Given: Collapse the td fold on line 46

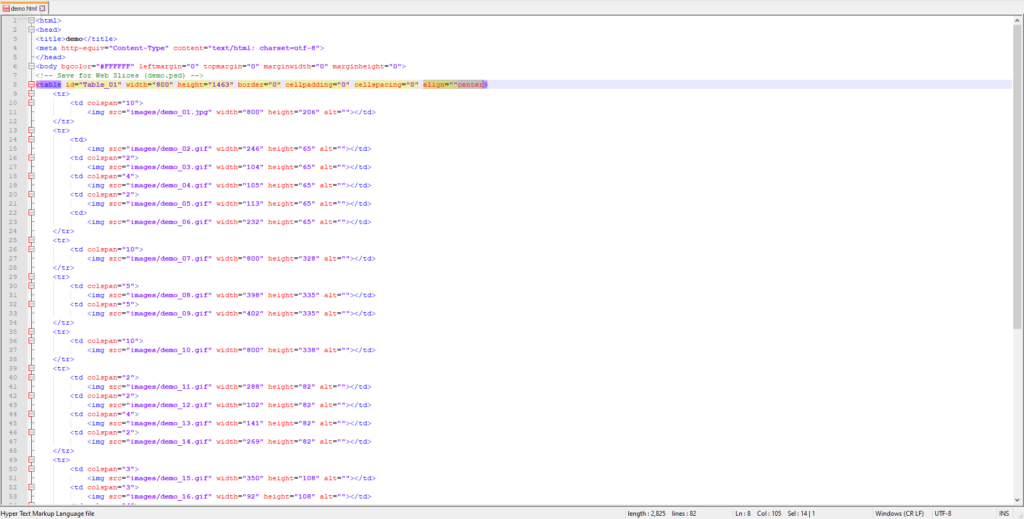Looking at the screenshot, I should pos(31,432).
